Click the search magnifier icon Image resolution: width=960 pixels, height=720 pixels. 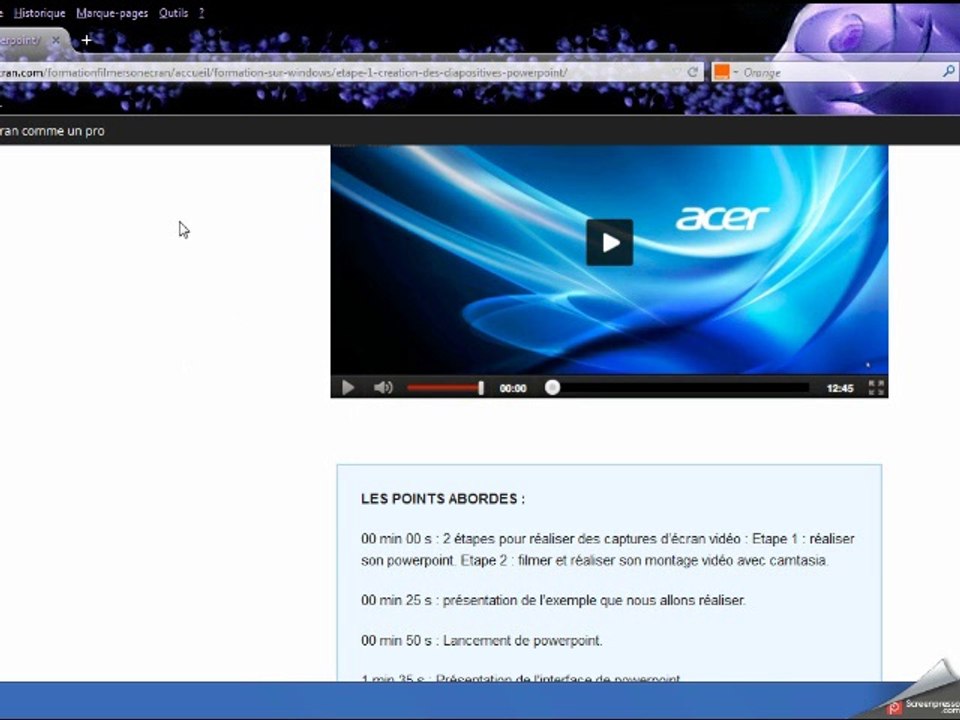pos(948,72)
